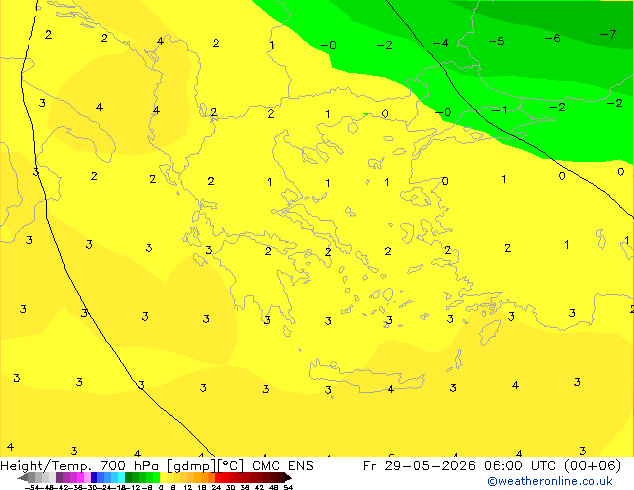
Task: Click the '54' label under colour scale
Action: coord(288,487)
